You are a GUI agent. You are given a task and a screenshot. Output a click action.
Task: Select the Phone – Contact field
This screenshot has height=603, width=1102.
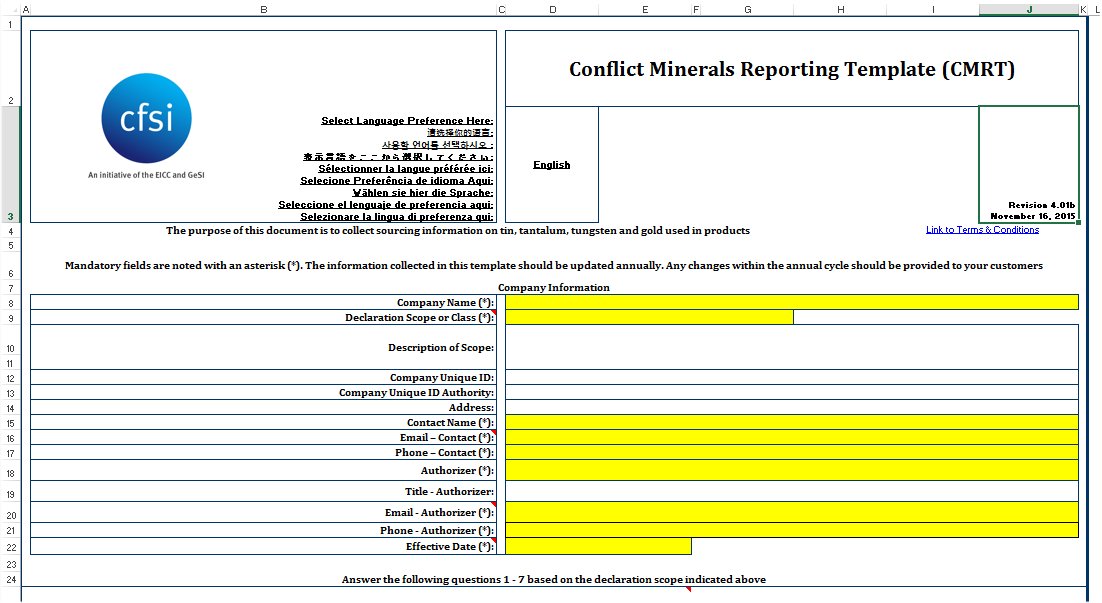791,452
